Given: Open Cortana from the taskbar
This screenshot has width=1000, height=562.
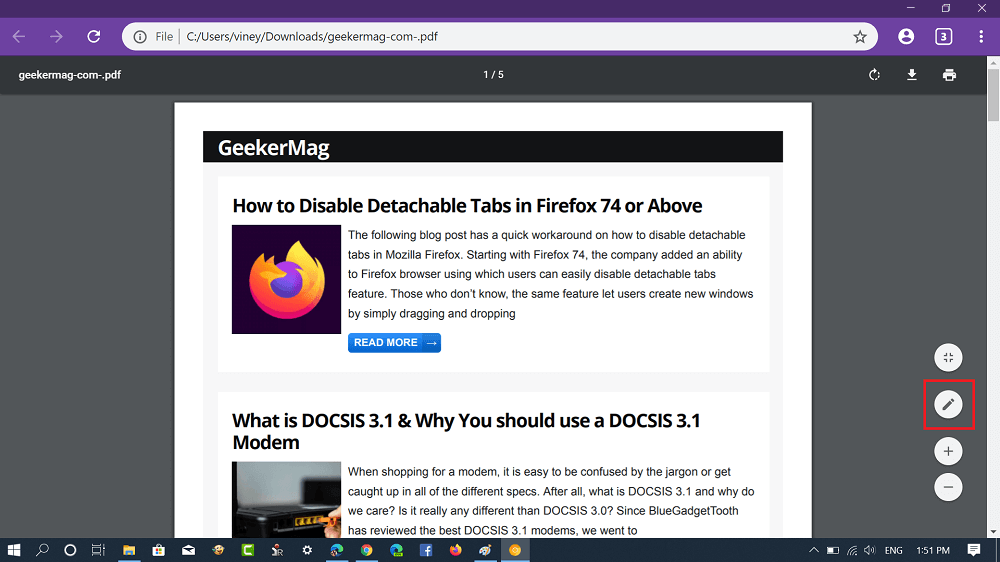Looking at the screenshot, I should [70, 550].
